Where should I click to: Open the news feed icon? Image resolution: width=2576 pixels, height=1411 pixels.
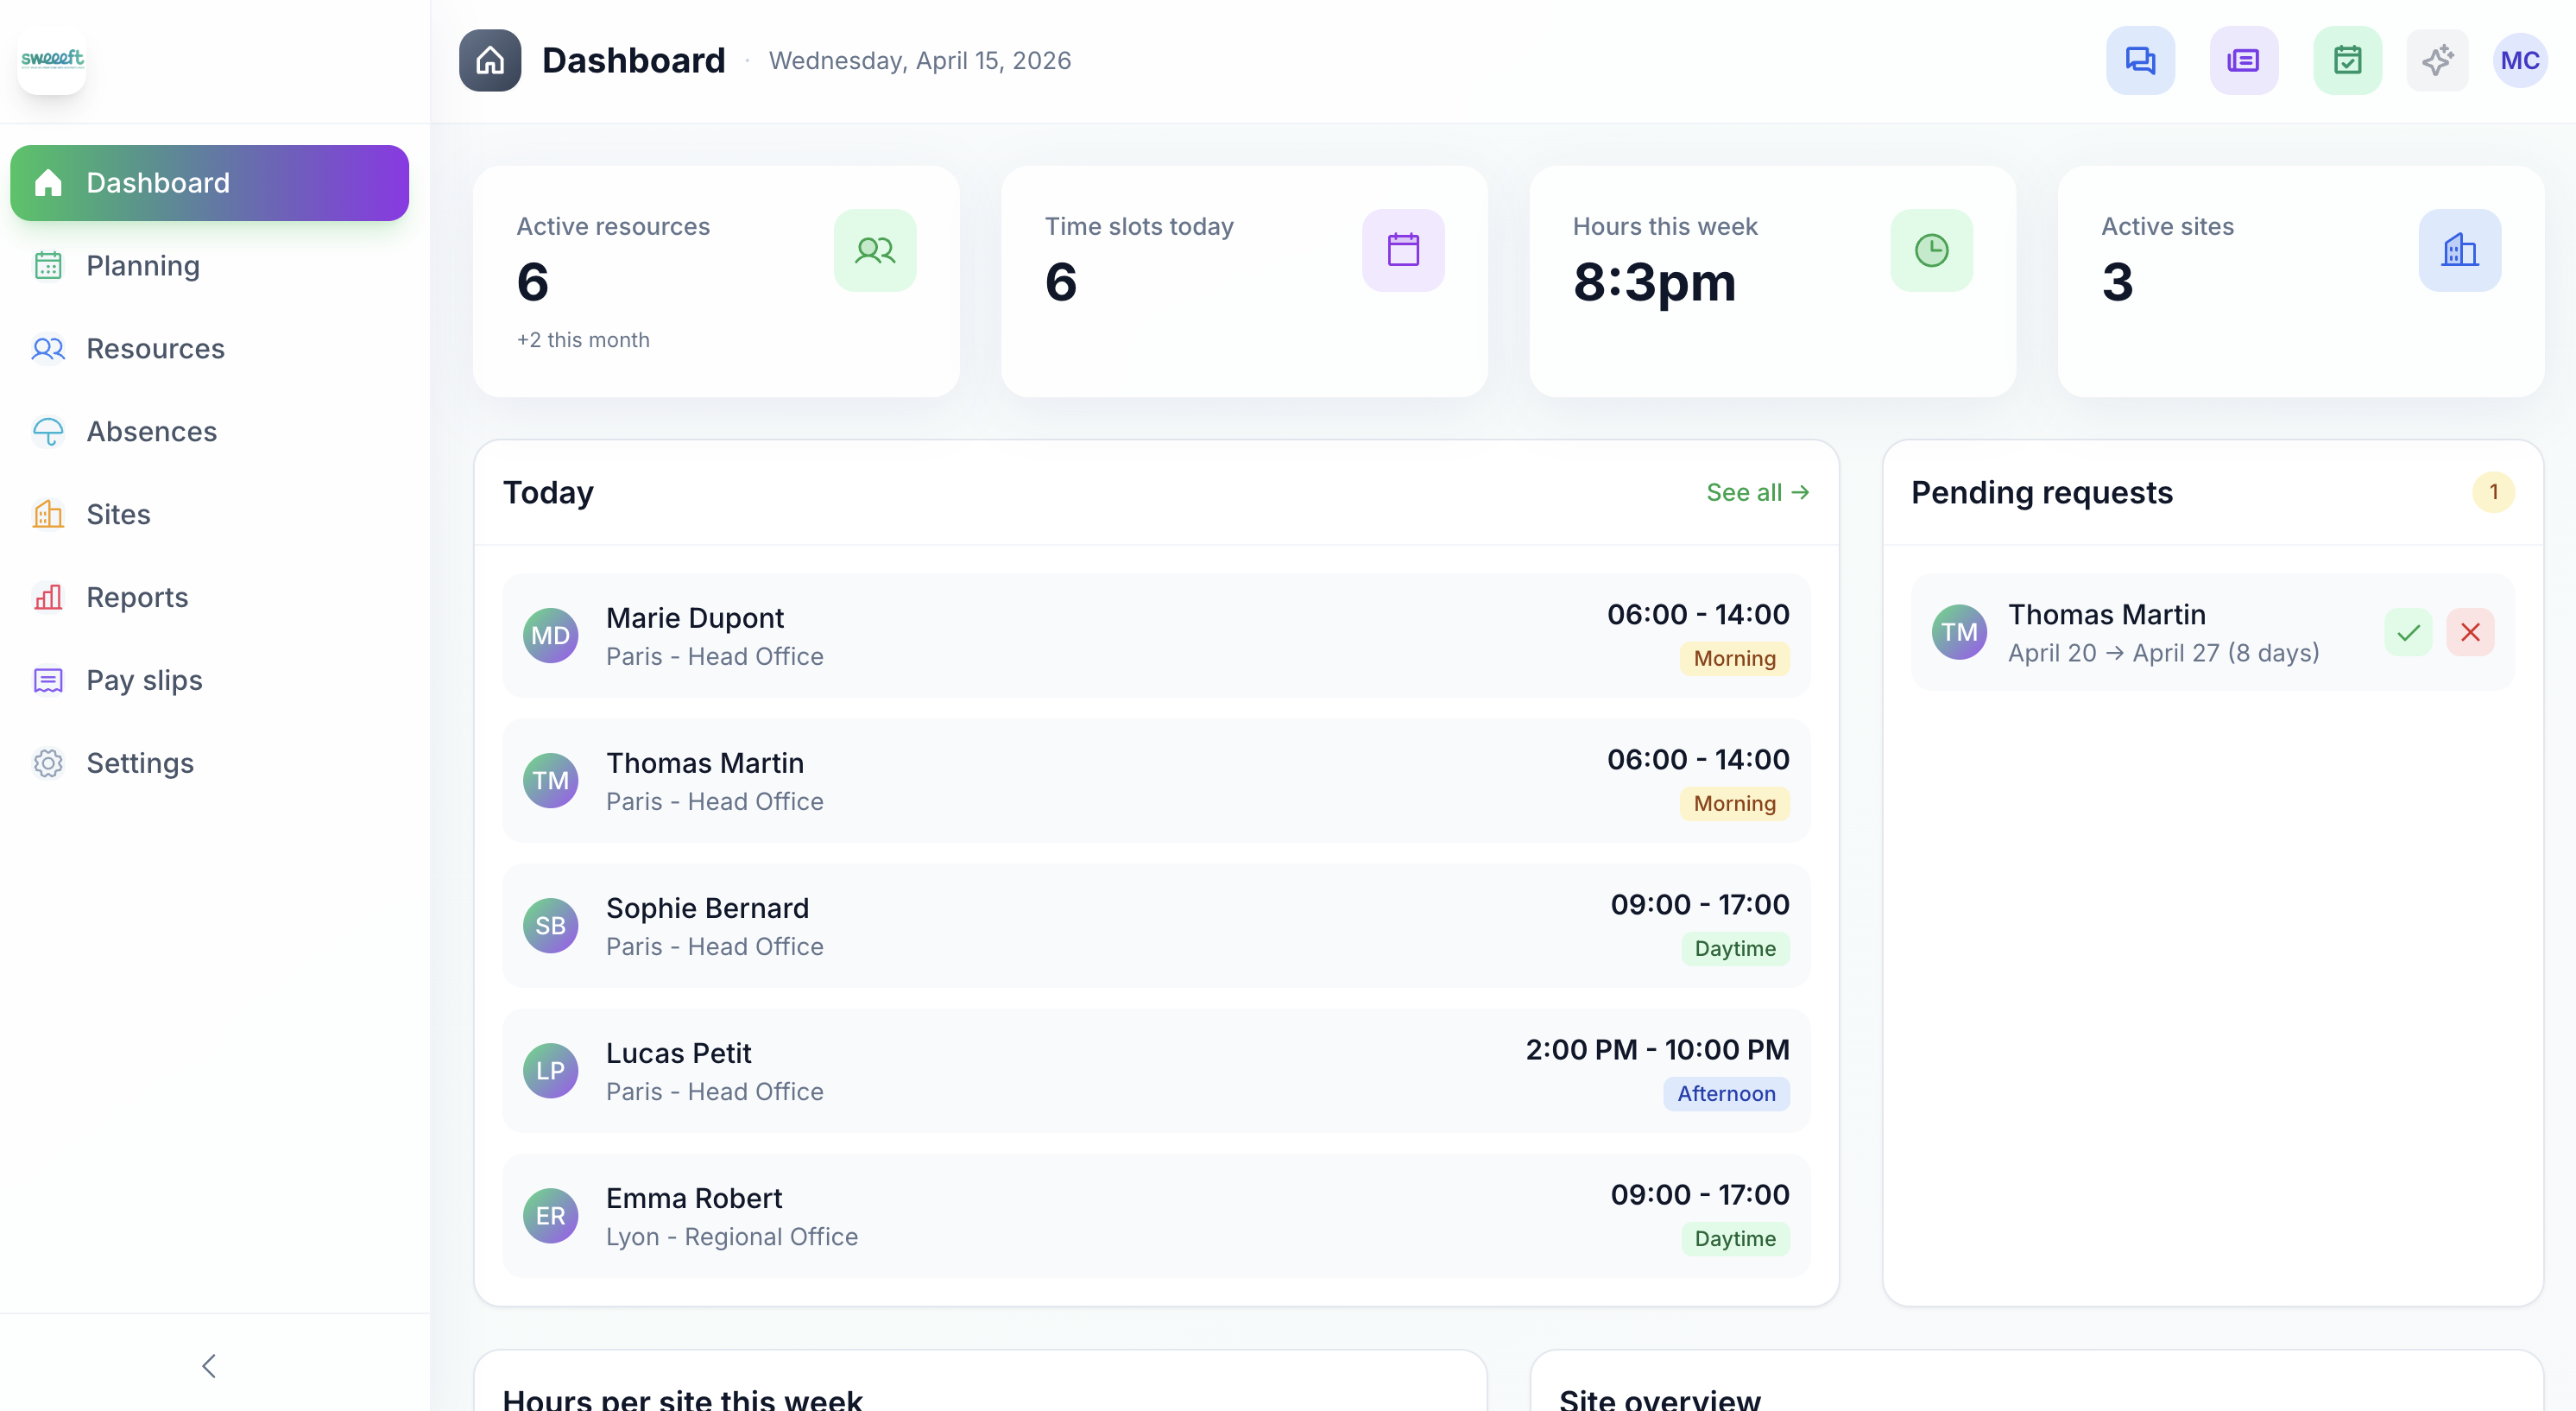[2244, 60]
